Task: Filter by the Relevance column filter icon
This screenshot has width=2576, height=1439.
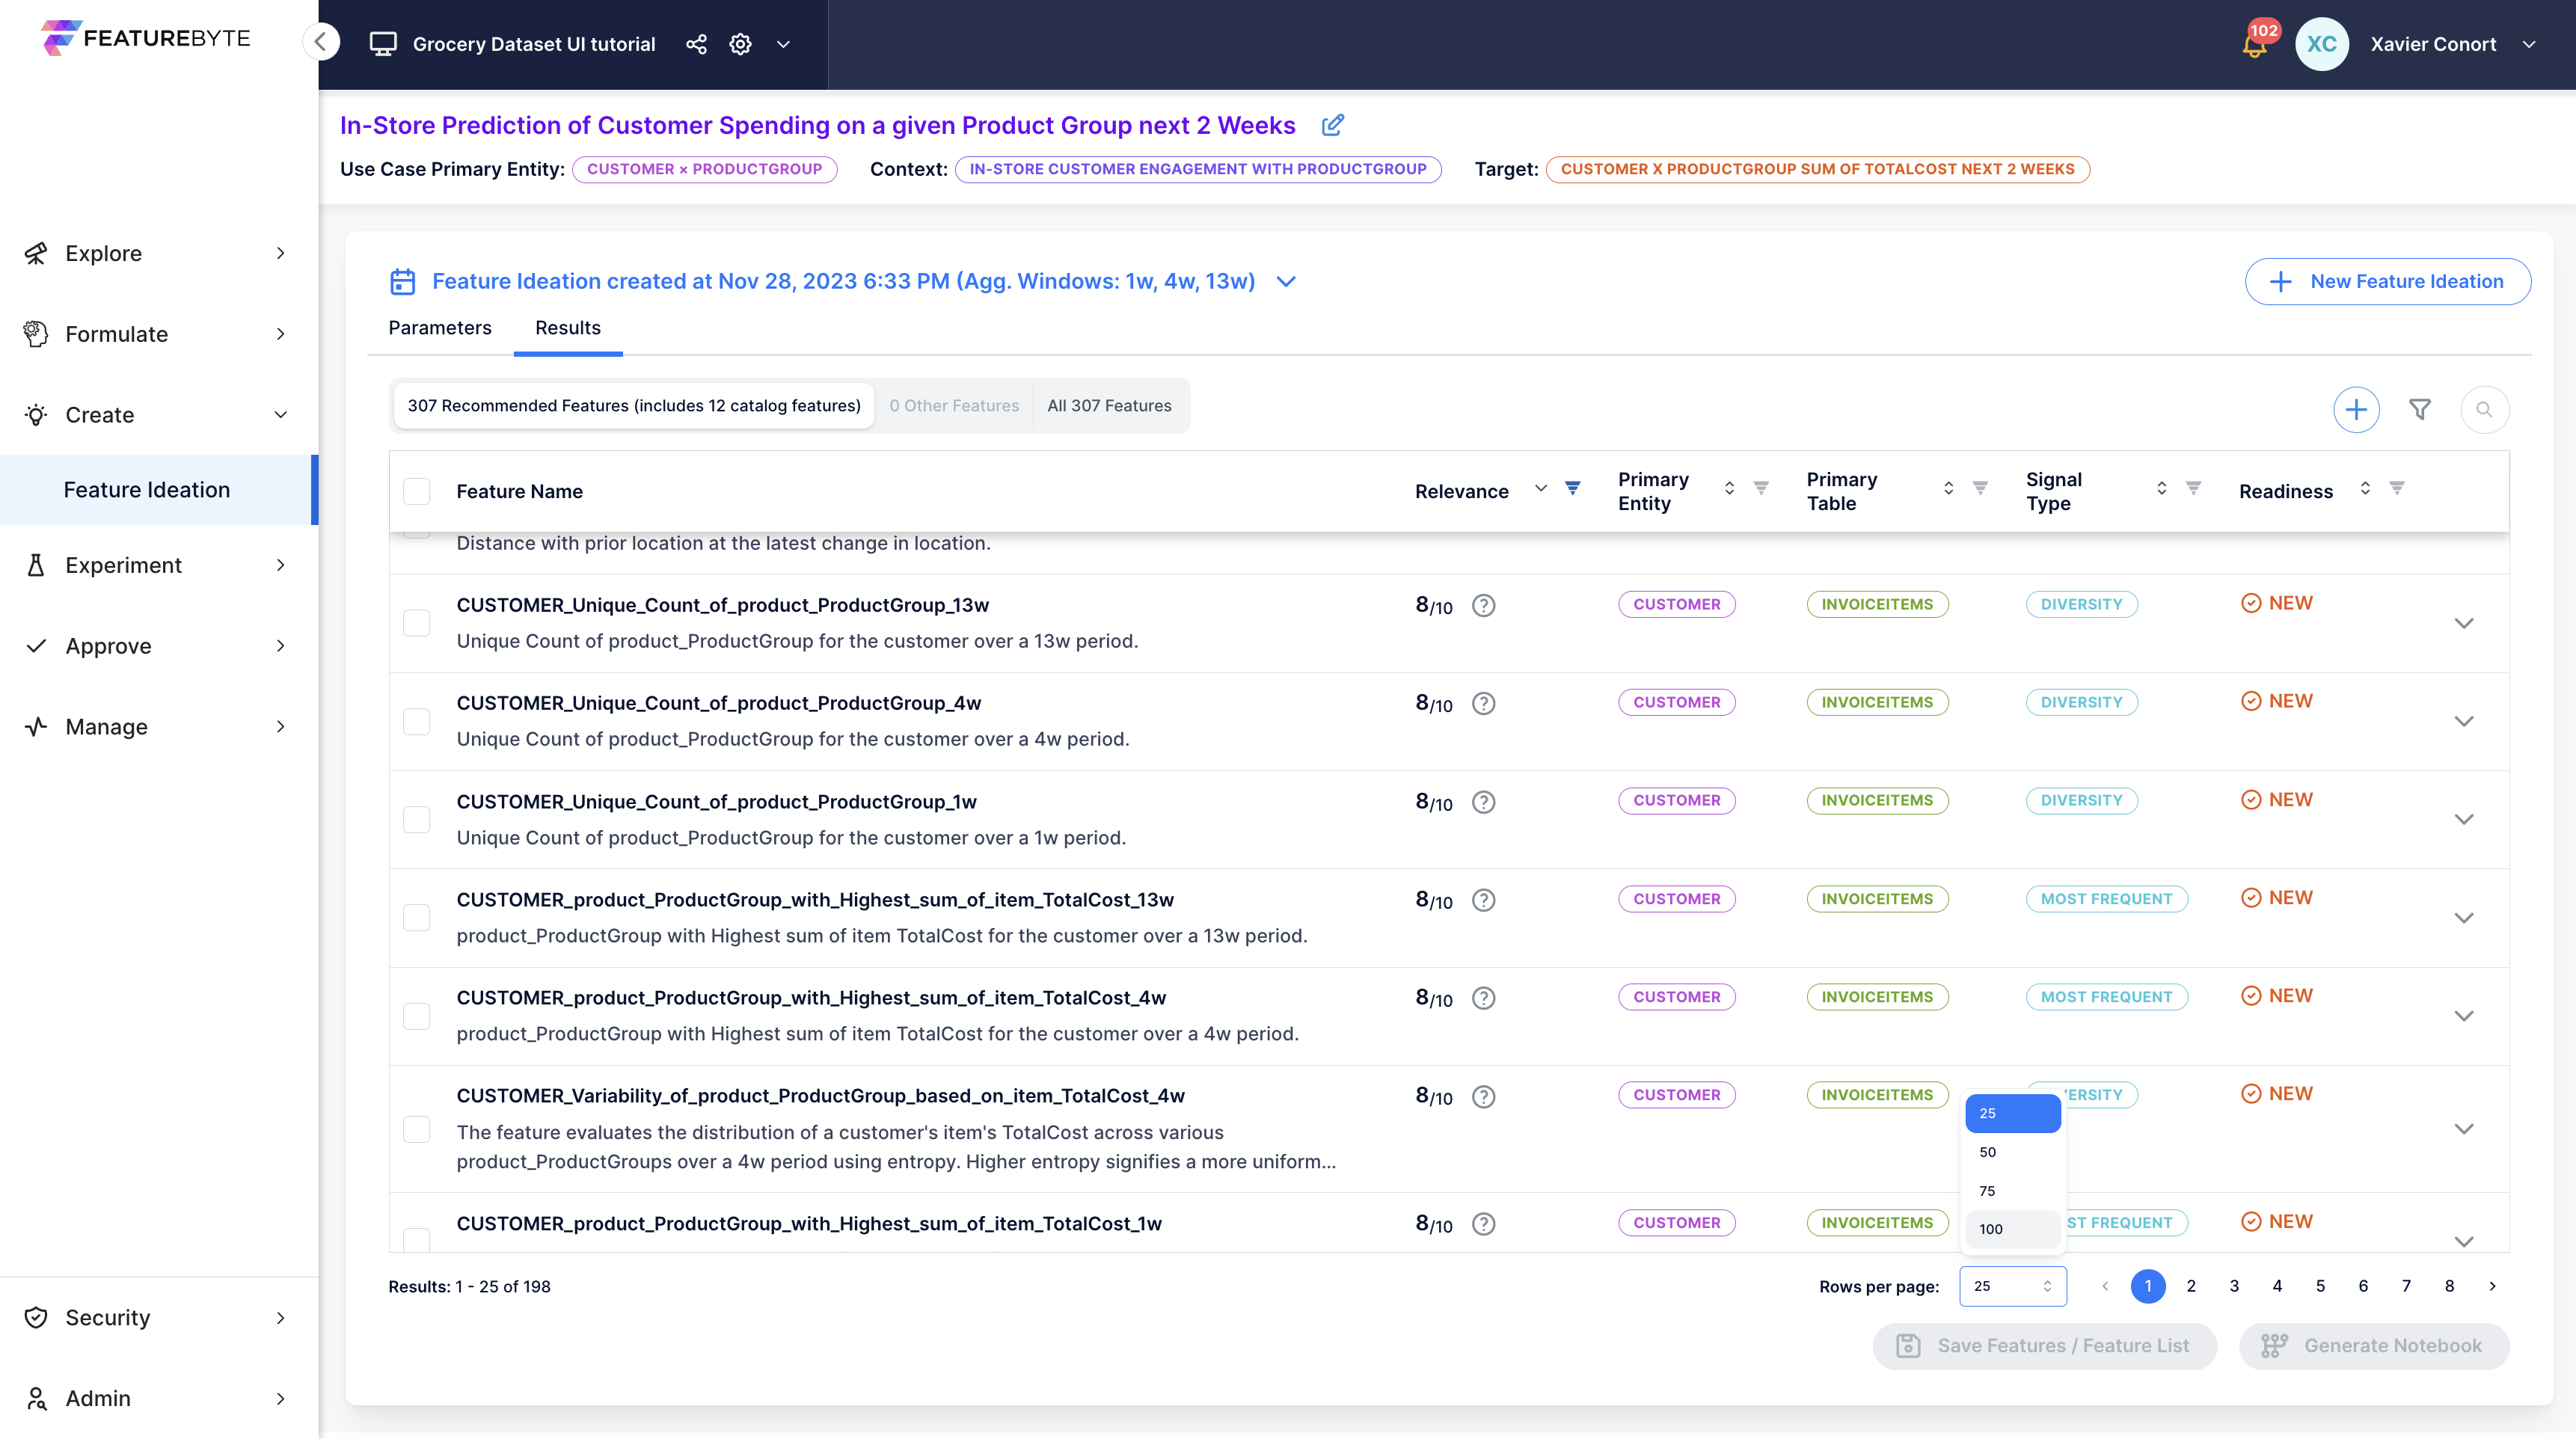Action: pos(1573,489)
